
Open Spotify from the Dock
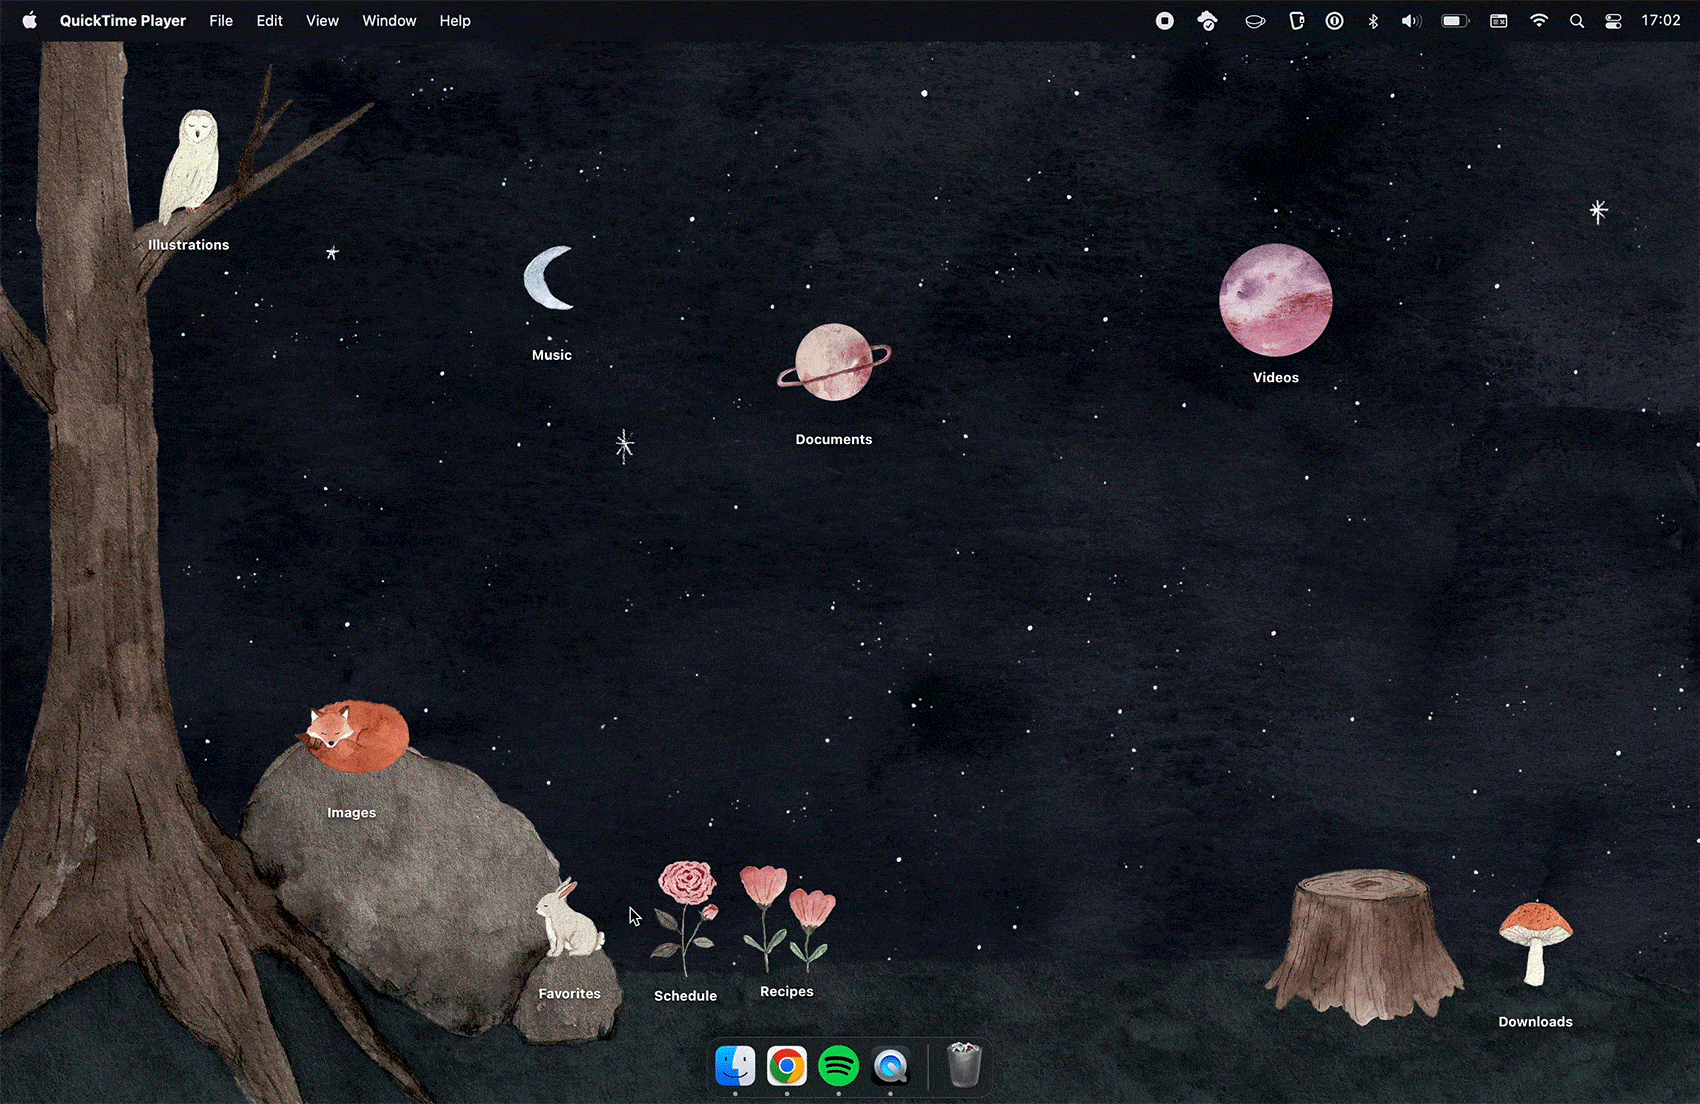pyautogui.click(x=839, y=1066)
